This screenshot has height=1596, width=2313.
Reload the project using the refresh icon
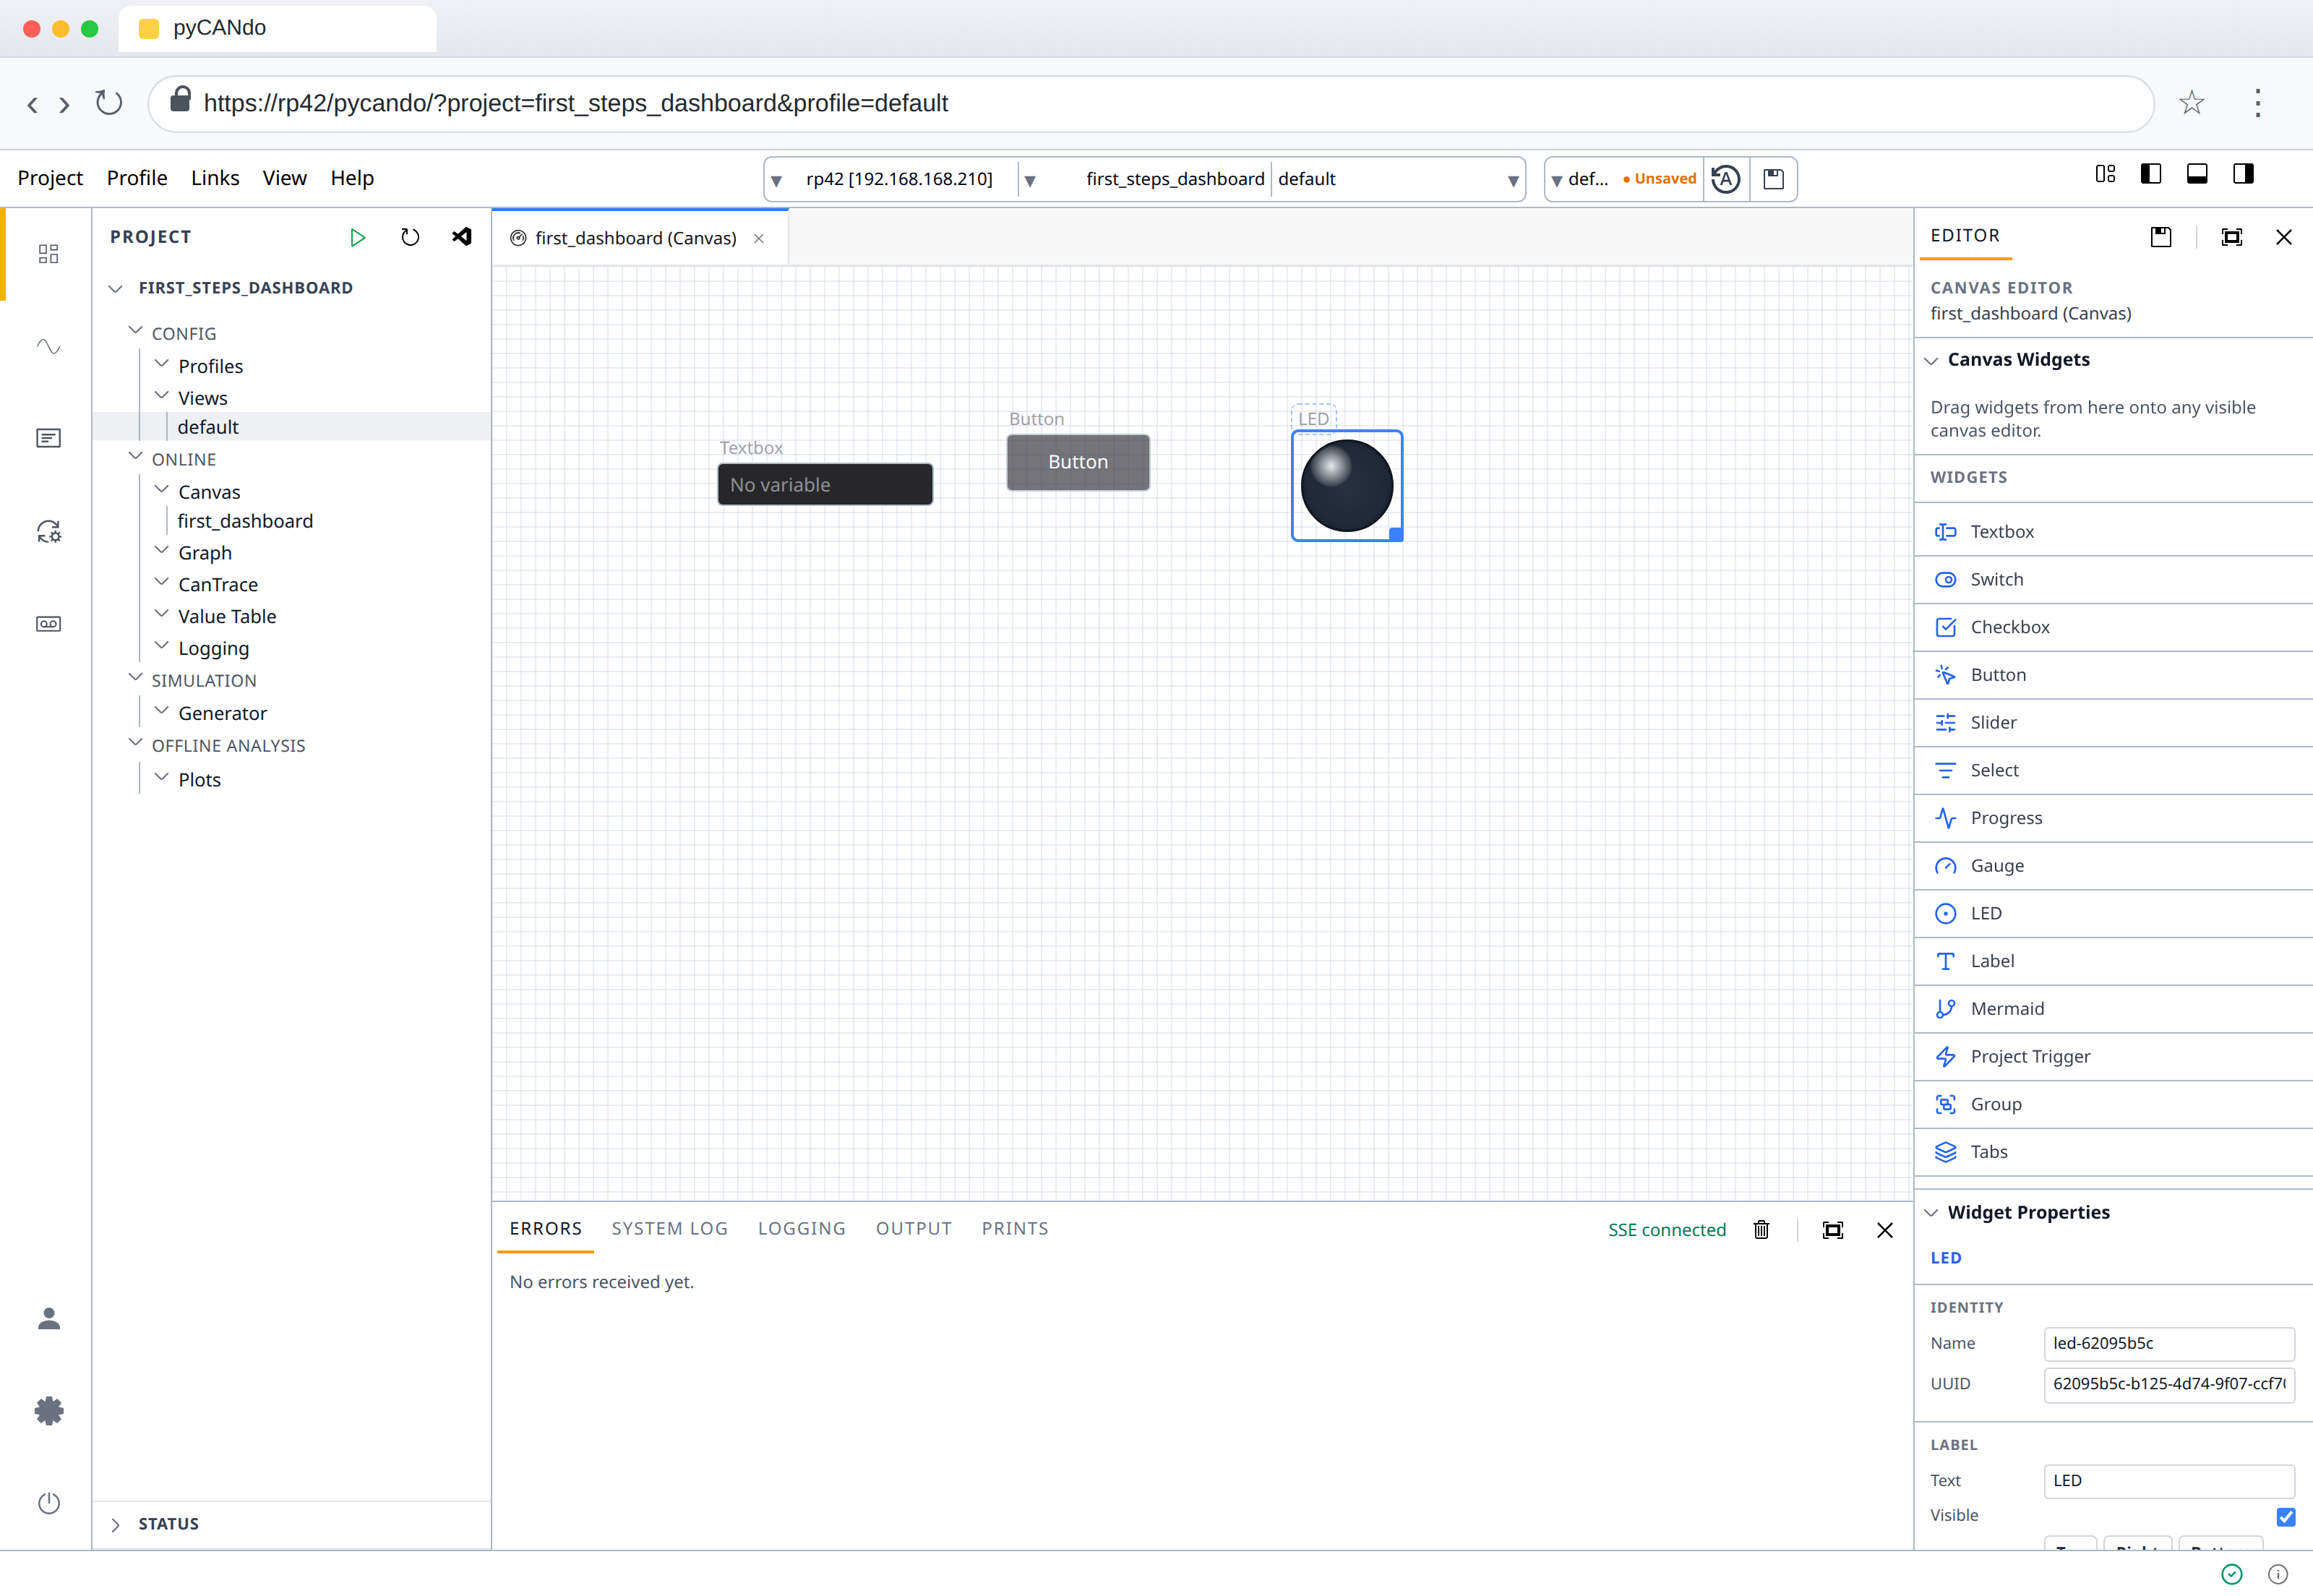click(x=410, y=237)
